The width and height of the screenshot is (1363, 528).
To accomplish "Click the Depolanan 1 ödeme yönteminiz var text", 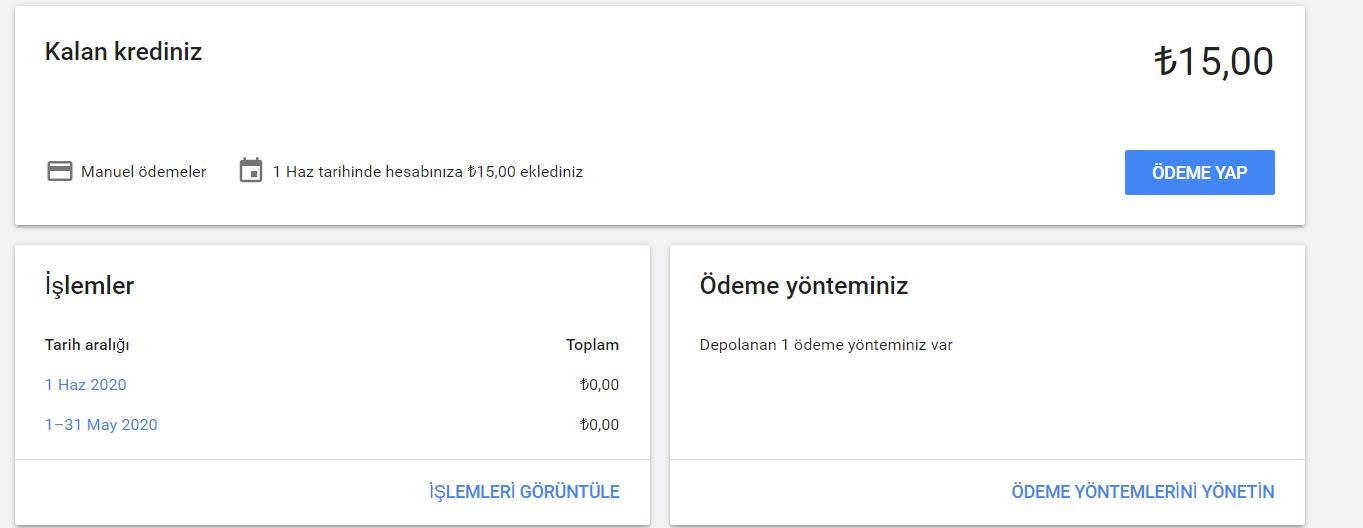I will tap(826, 345).
